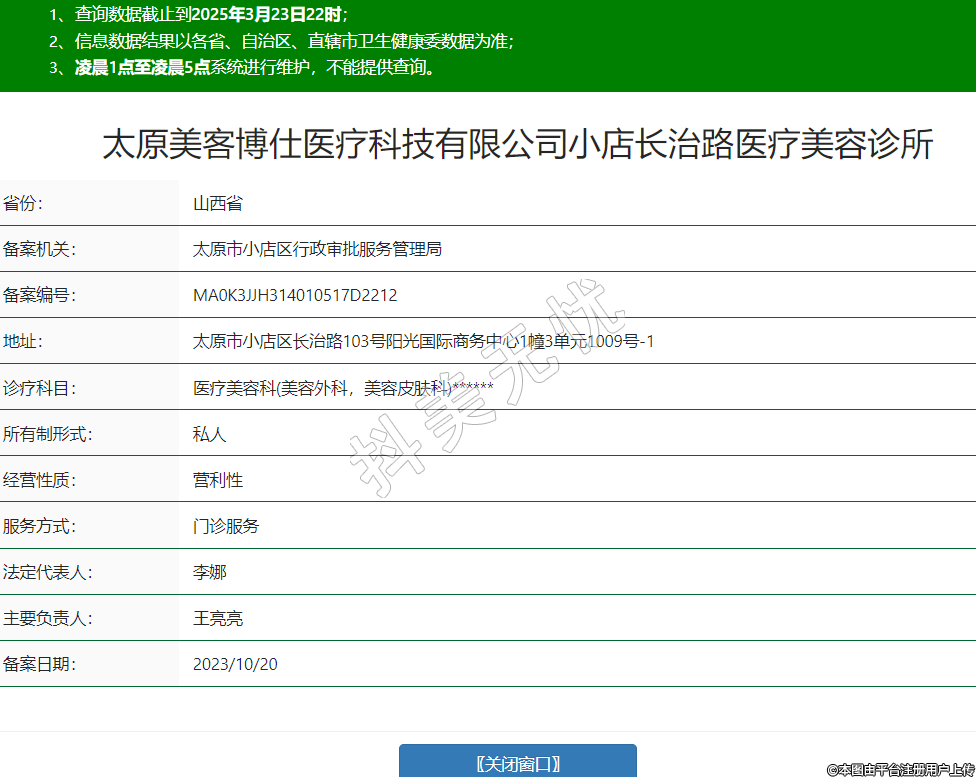Click the 诊疗科目 label
Image resolution: width=976 pixels, height=777 pixels.
[39, 388]
